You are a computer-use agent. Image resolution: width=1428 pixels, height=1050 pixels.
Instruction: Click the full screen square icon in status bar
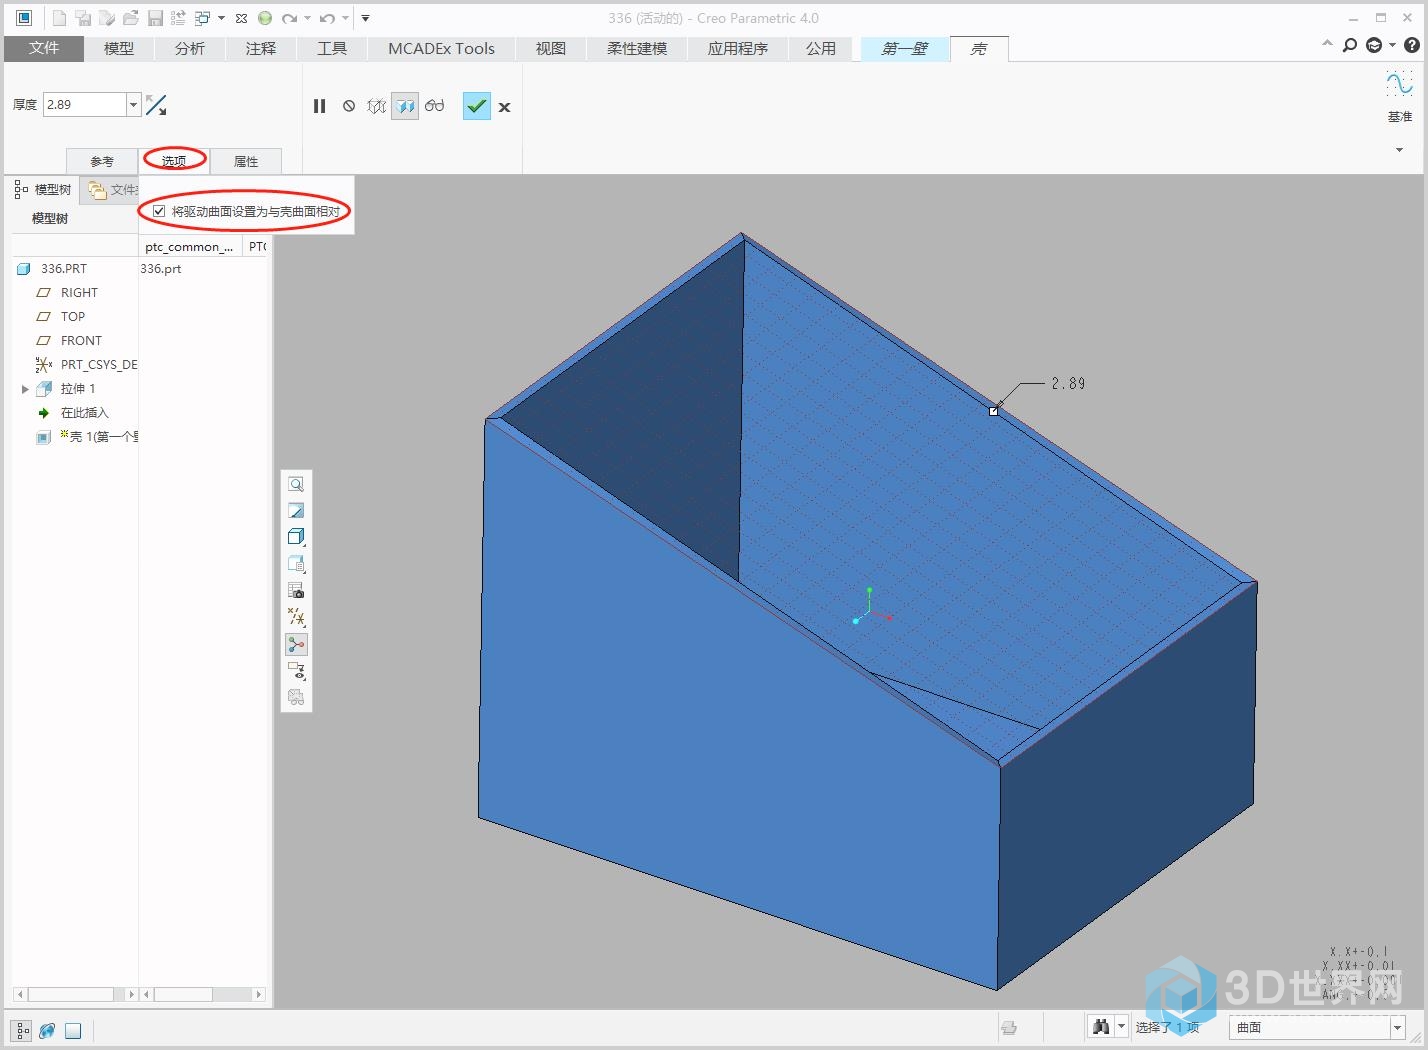pyautogui.click(x=73, y=1030)
